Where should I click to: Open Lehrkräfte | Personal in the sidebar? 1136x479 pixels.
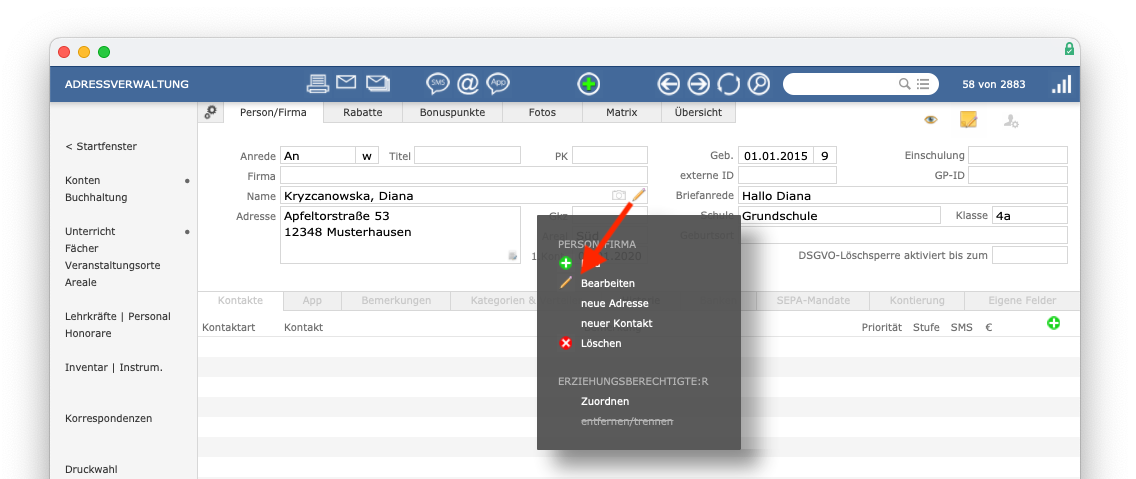click(117, 317)
